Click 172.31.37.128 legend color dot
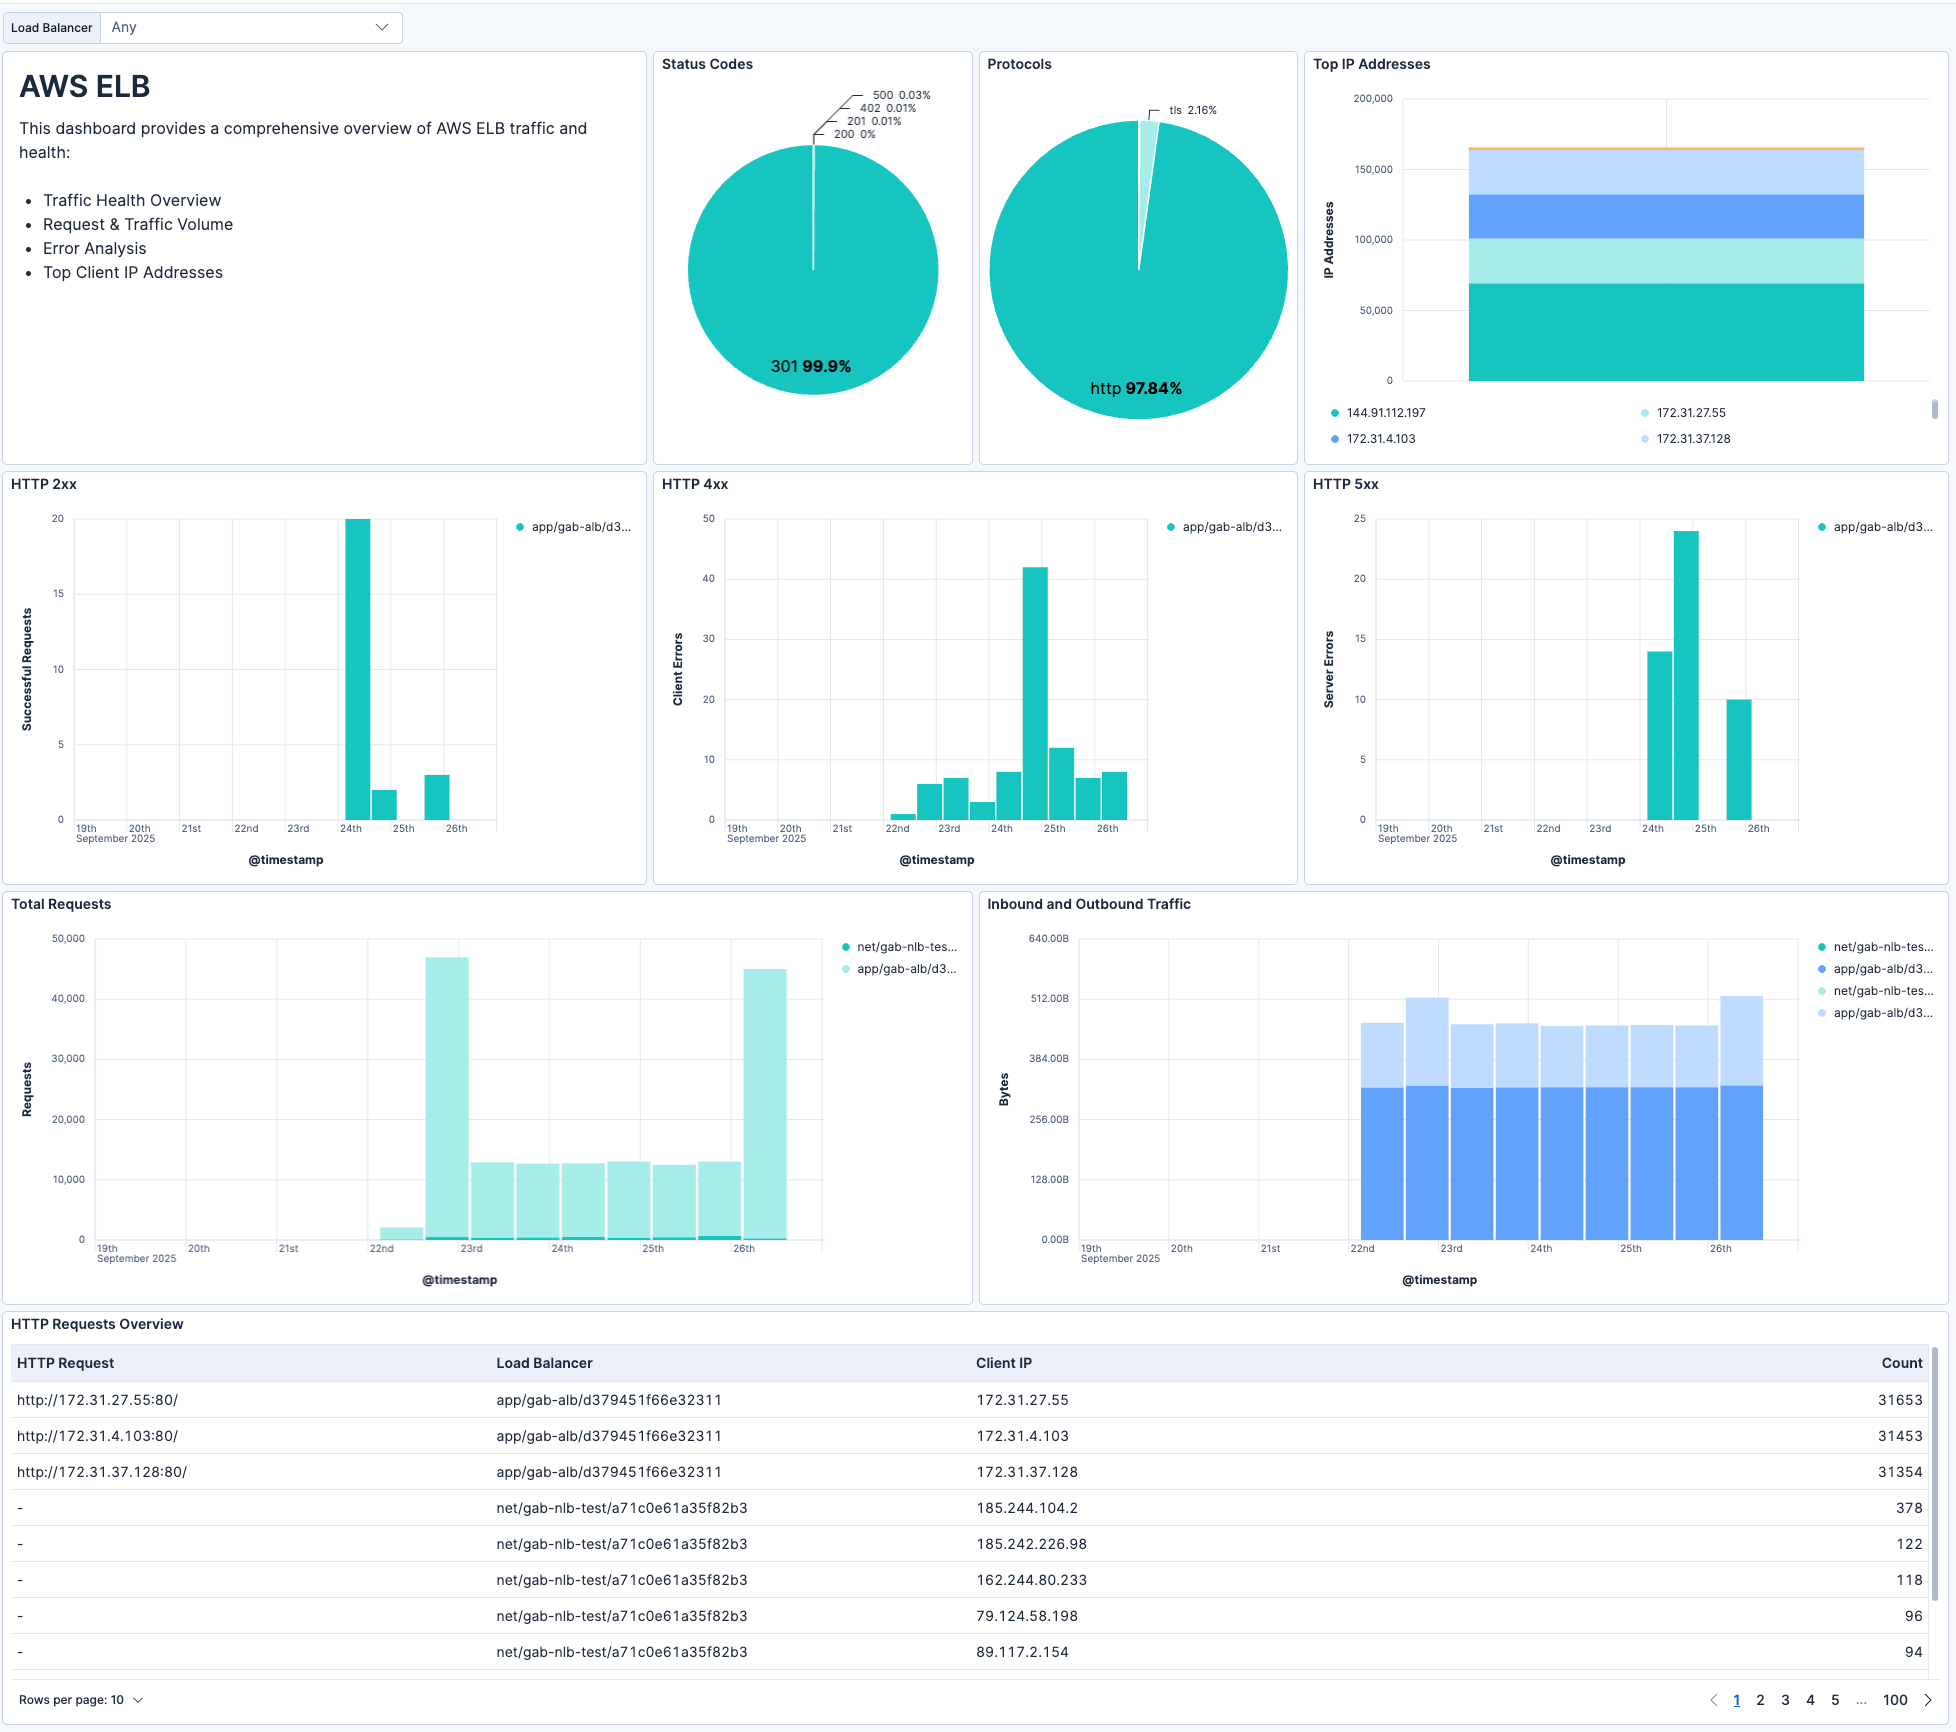This screenshot has height=1732, width=1956. coord(1645,439)
